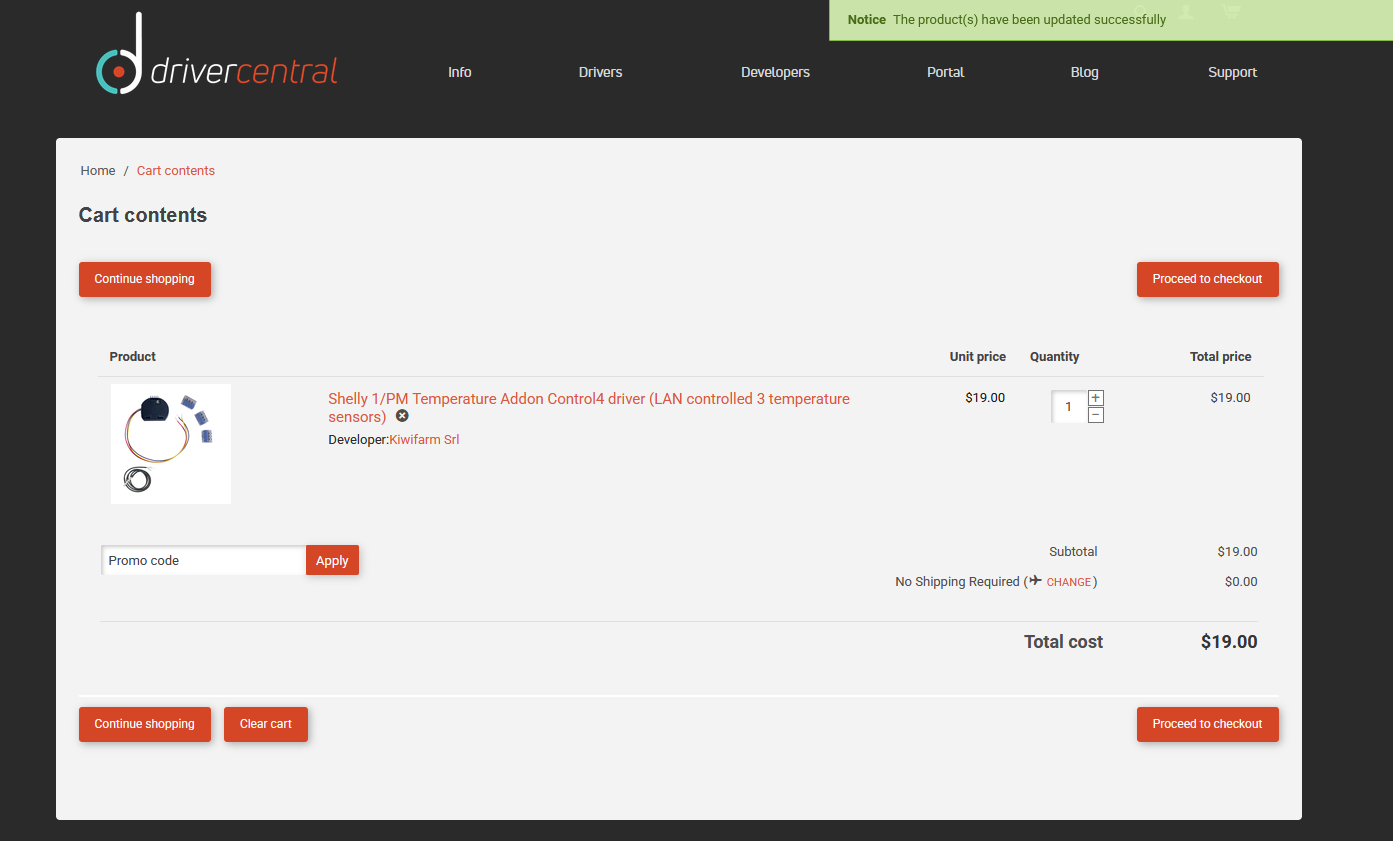1393x841 pixels.
Task: Click the $0.00 shipping amount
Action: pyautogui.click(x=1241, y=582)
